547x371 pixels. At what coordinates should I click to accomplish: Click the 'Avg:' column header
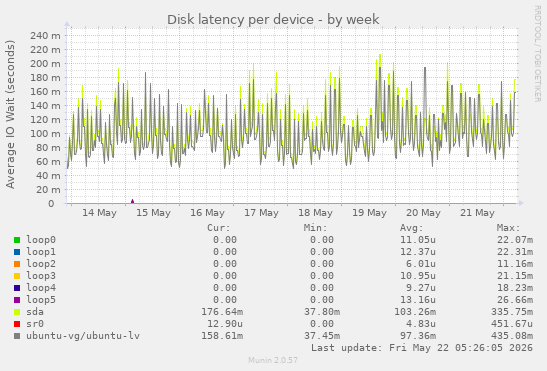[x=412, y=228]
